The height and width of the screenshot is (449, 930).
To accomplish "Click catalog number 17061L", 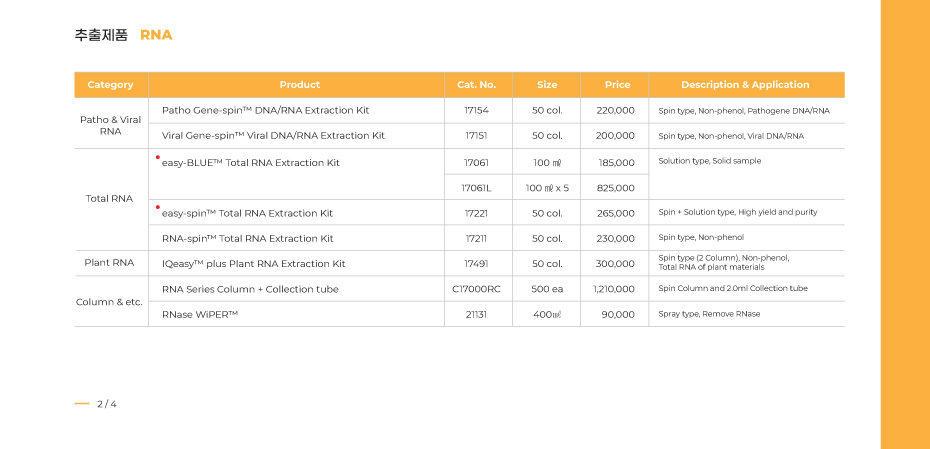I will tap(477, 188).
